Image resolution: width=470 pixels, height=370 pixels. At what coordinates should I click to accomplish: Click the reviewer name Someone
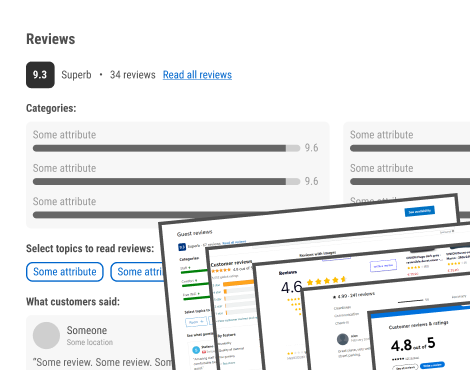coord(87,330)
